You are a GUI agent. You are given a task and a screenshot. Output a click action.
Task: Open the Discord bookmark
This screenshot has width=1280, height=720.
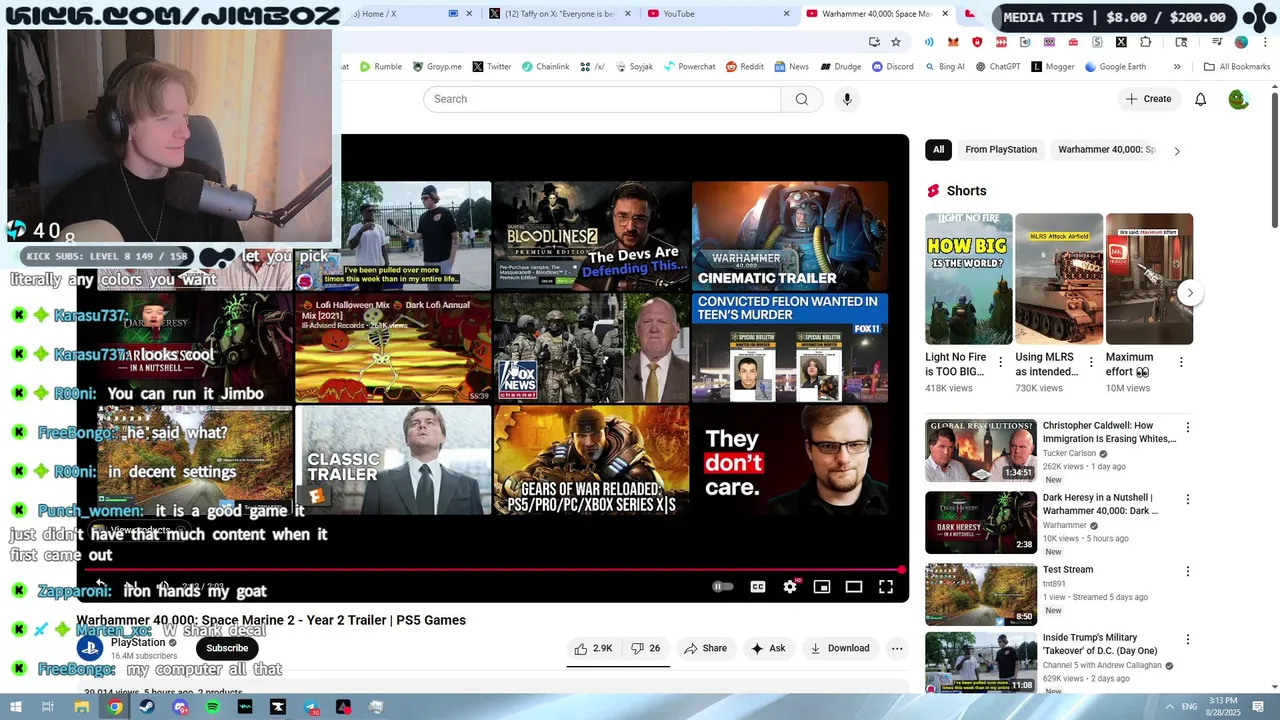(892, 67)
